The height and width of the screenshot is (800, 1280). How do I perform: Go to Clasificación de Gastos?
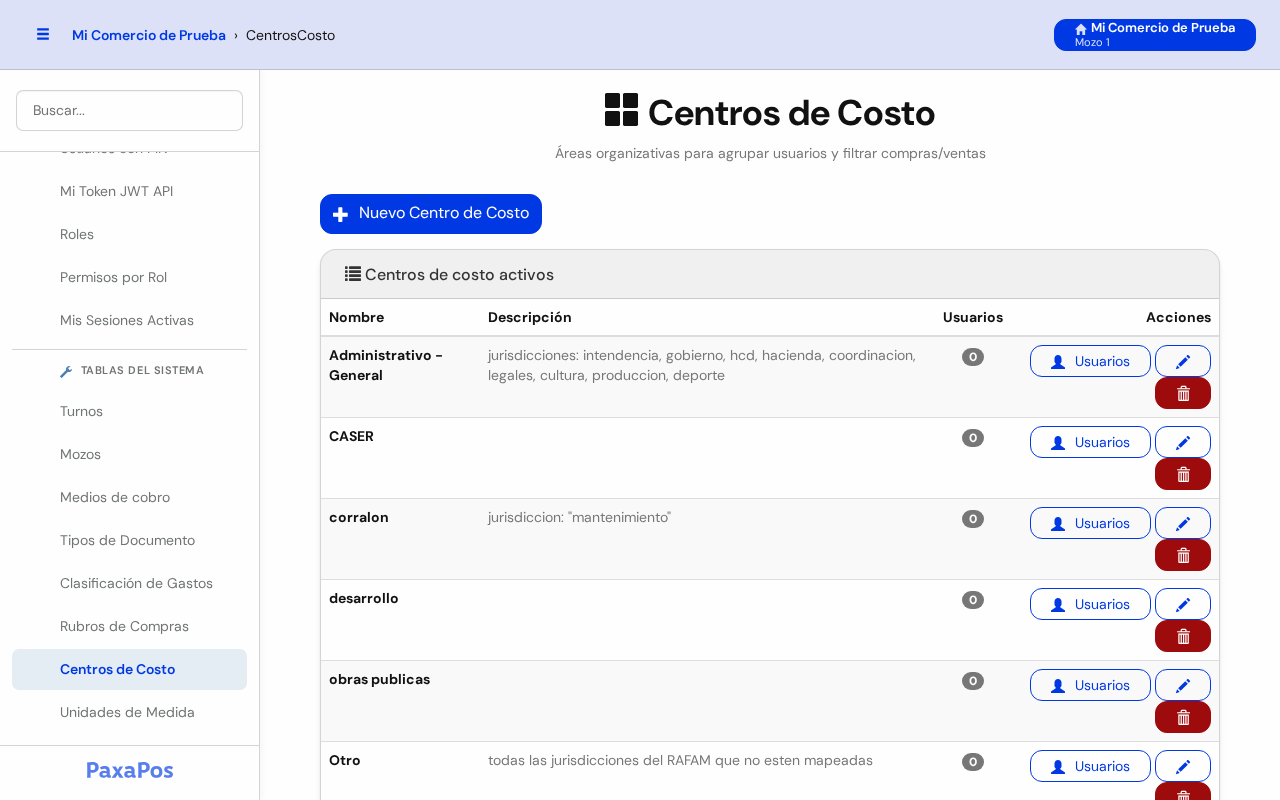click(129, 583)
